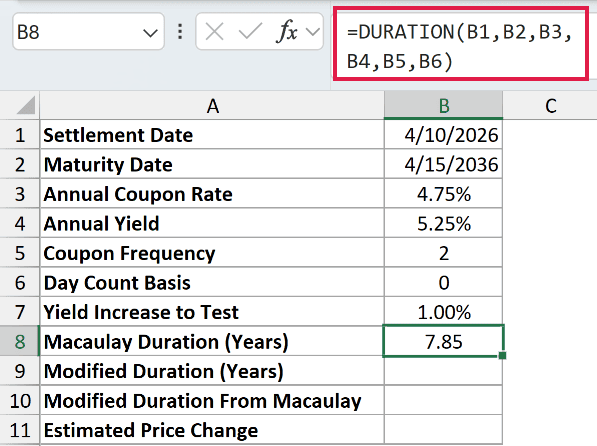Select row 1 header
This screenshot has height=446, width=597.
(x=20, y=135)
